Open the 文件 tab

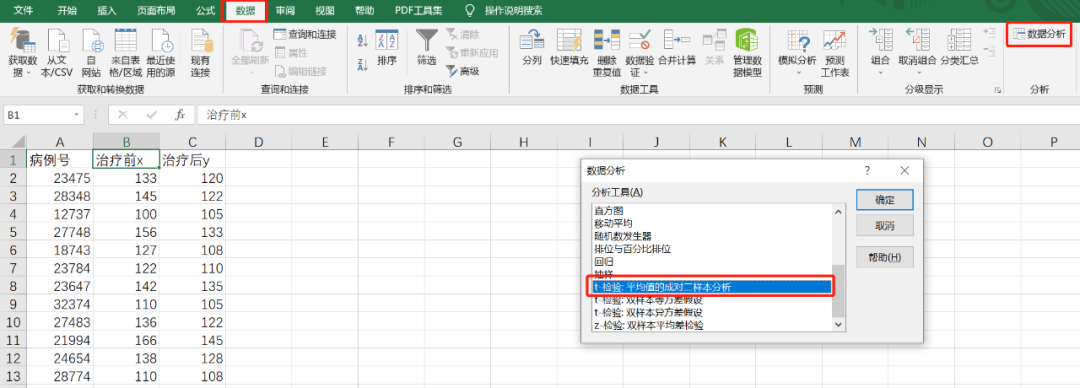click(x=23, y=10)
